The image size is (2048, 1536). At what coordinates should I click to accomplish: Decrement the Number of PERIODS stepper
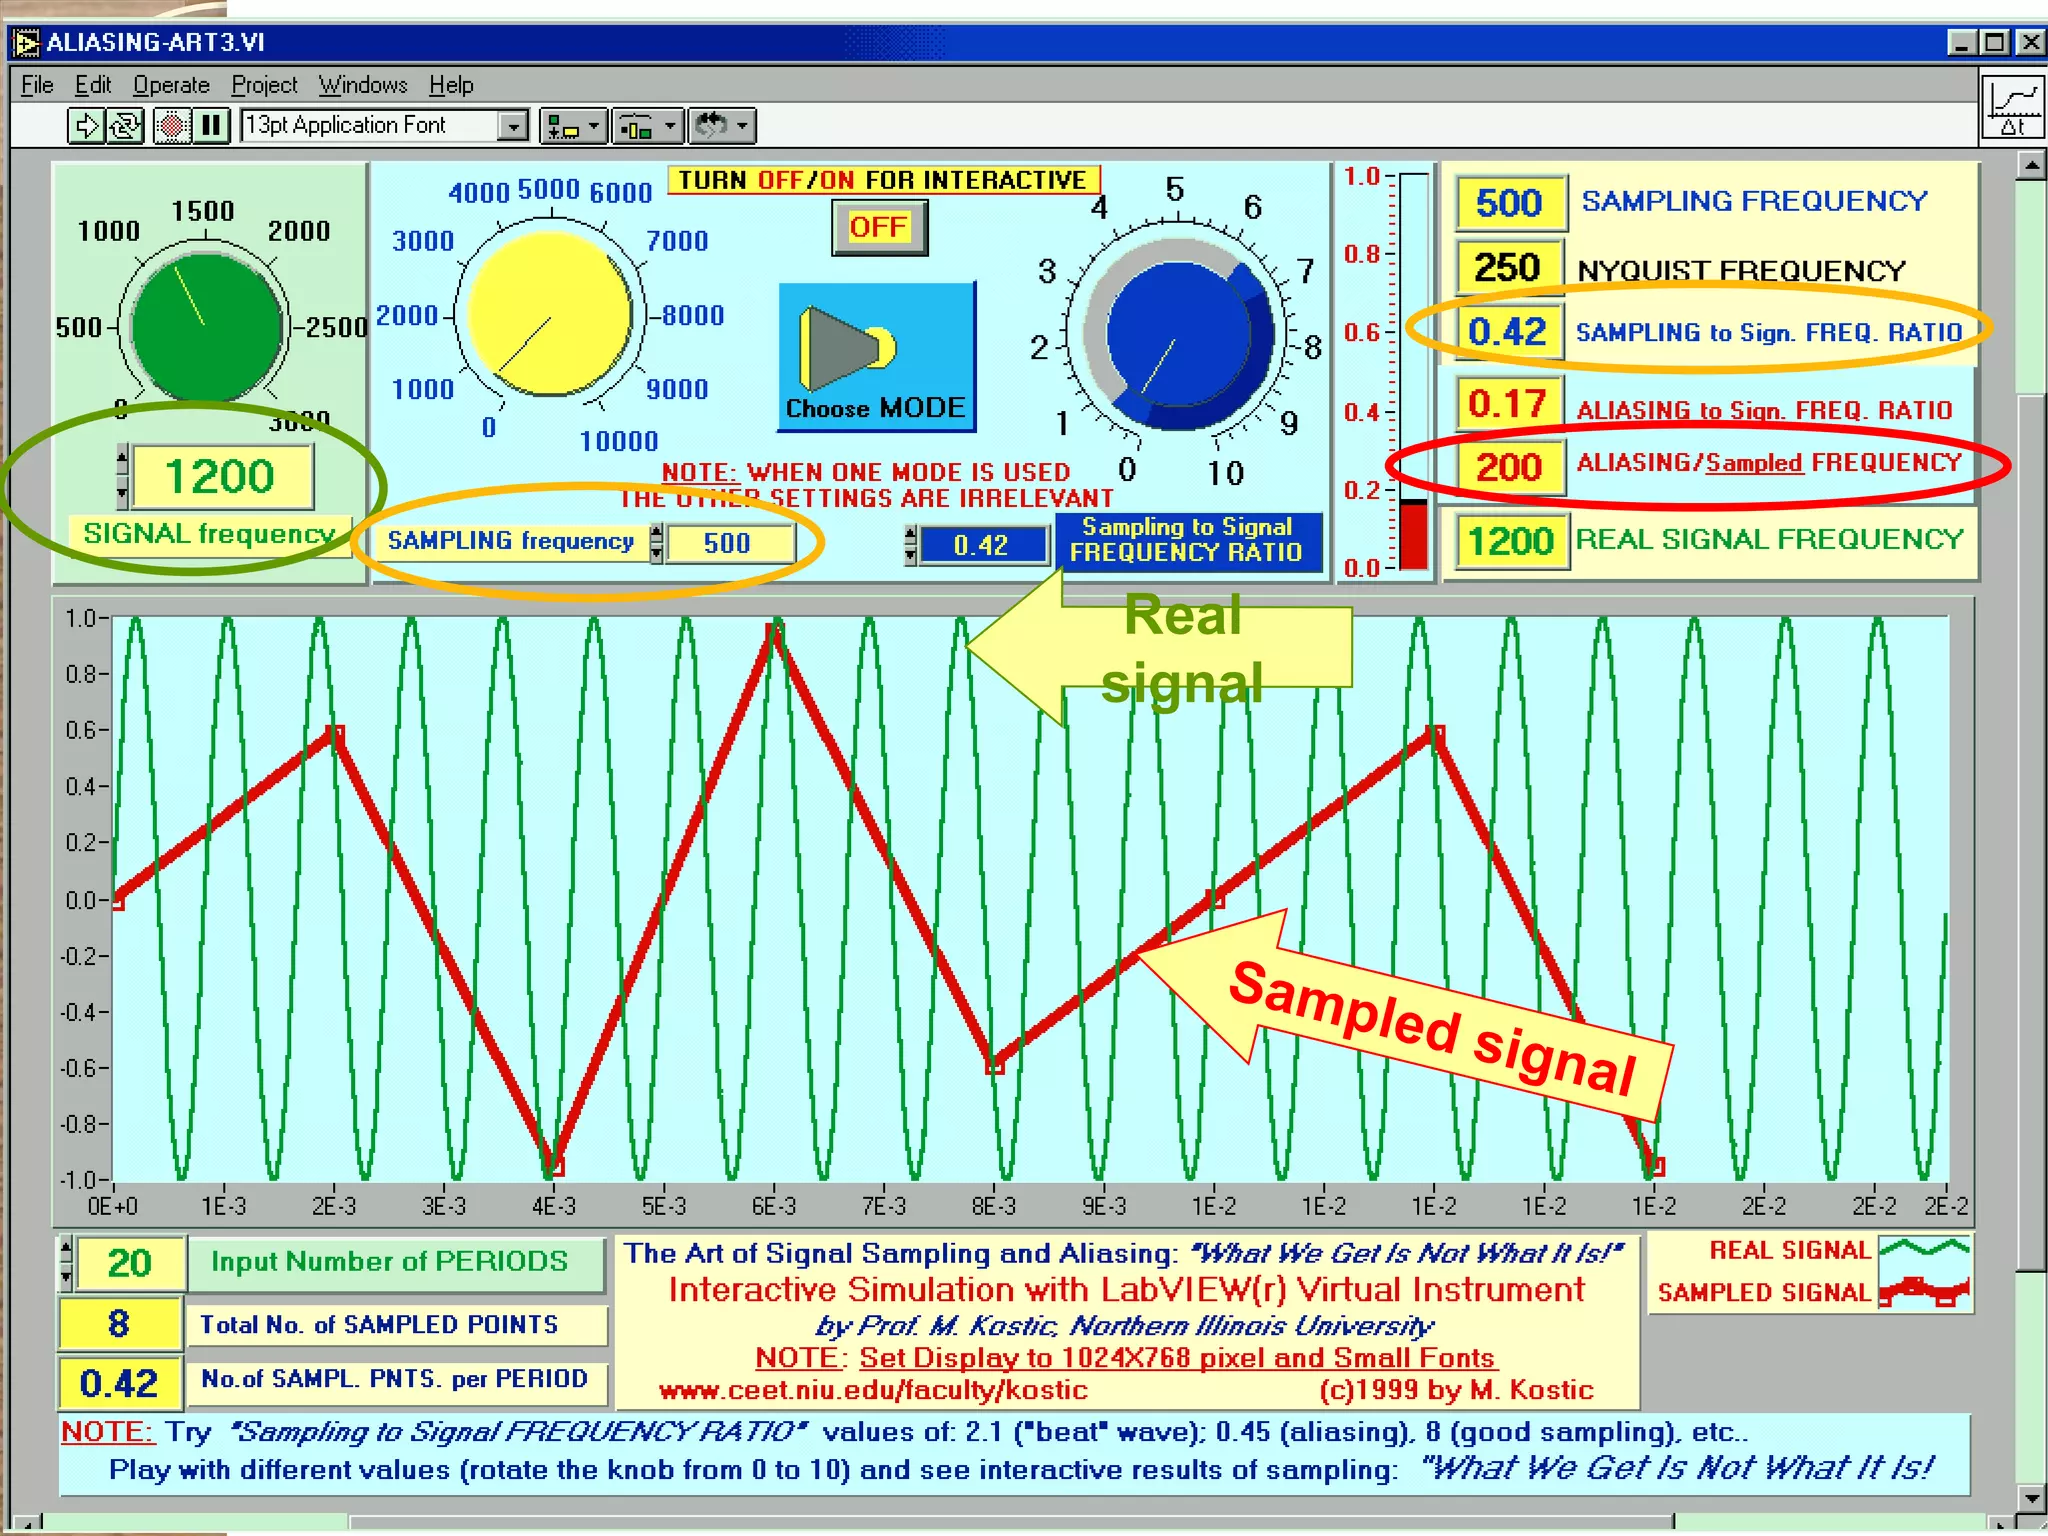click(x=66, y=1277)
